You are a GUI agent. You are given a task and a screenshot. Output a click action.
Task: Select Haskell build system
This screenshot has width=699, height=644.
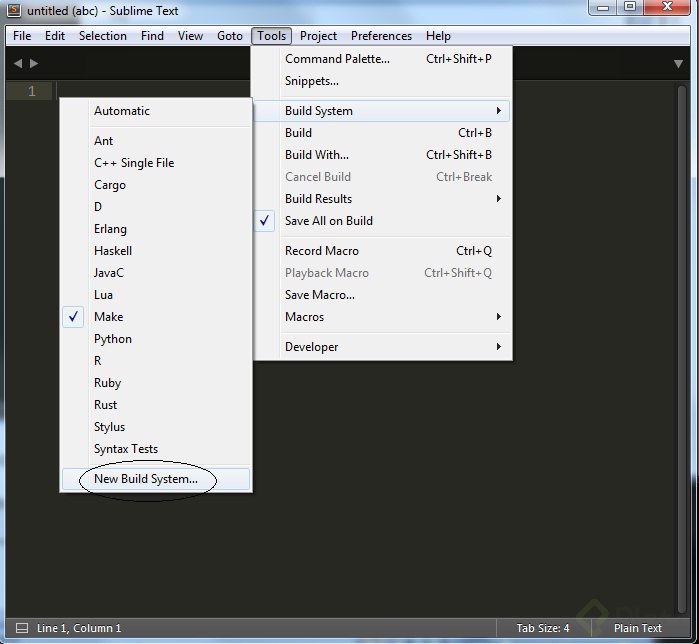(156, 250)
